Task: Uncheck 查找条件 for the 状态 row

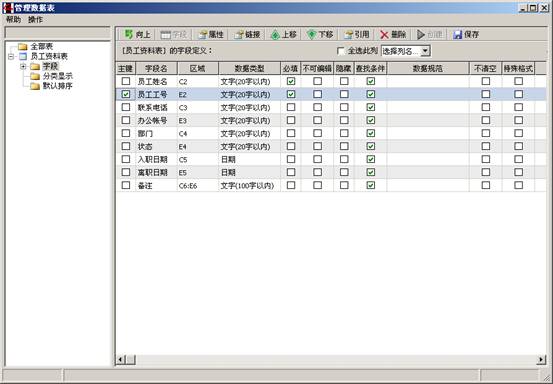Action: [370, 146]
